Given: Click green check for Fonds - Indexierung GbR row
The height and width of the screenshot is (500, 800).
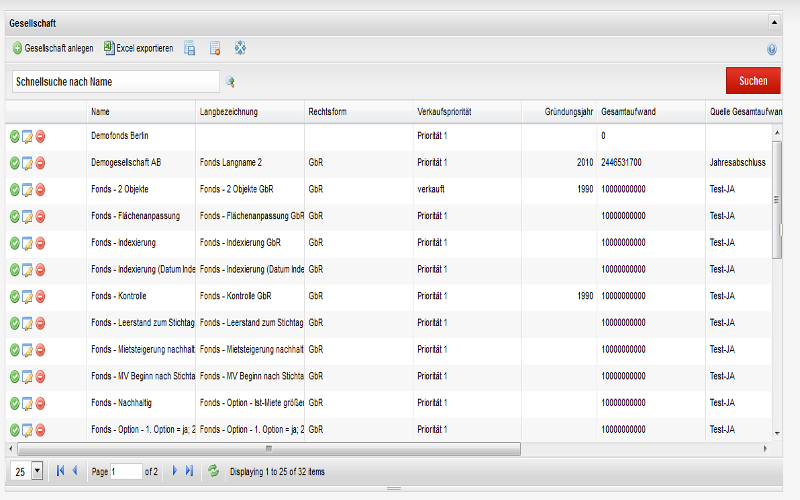Looking at the screenshot, I should [x=15, y=243].
